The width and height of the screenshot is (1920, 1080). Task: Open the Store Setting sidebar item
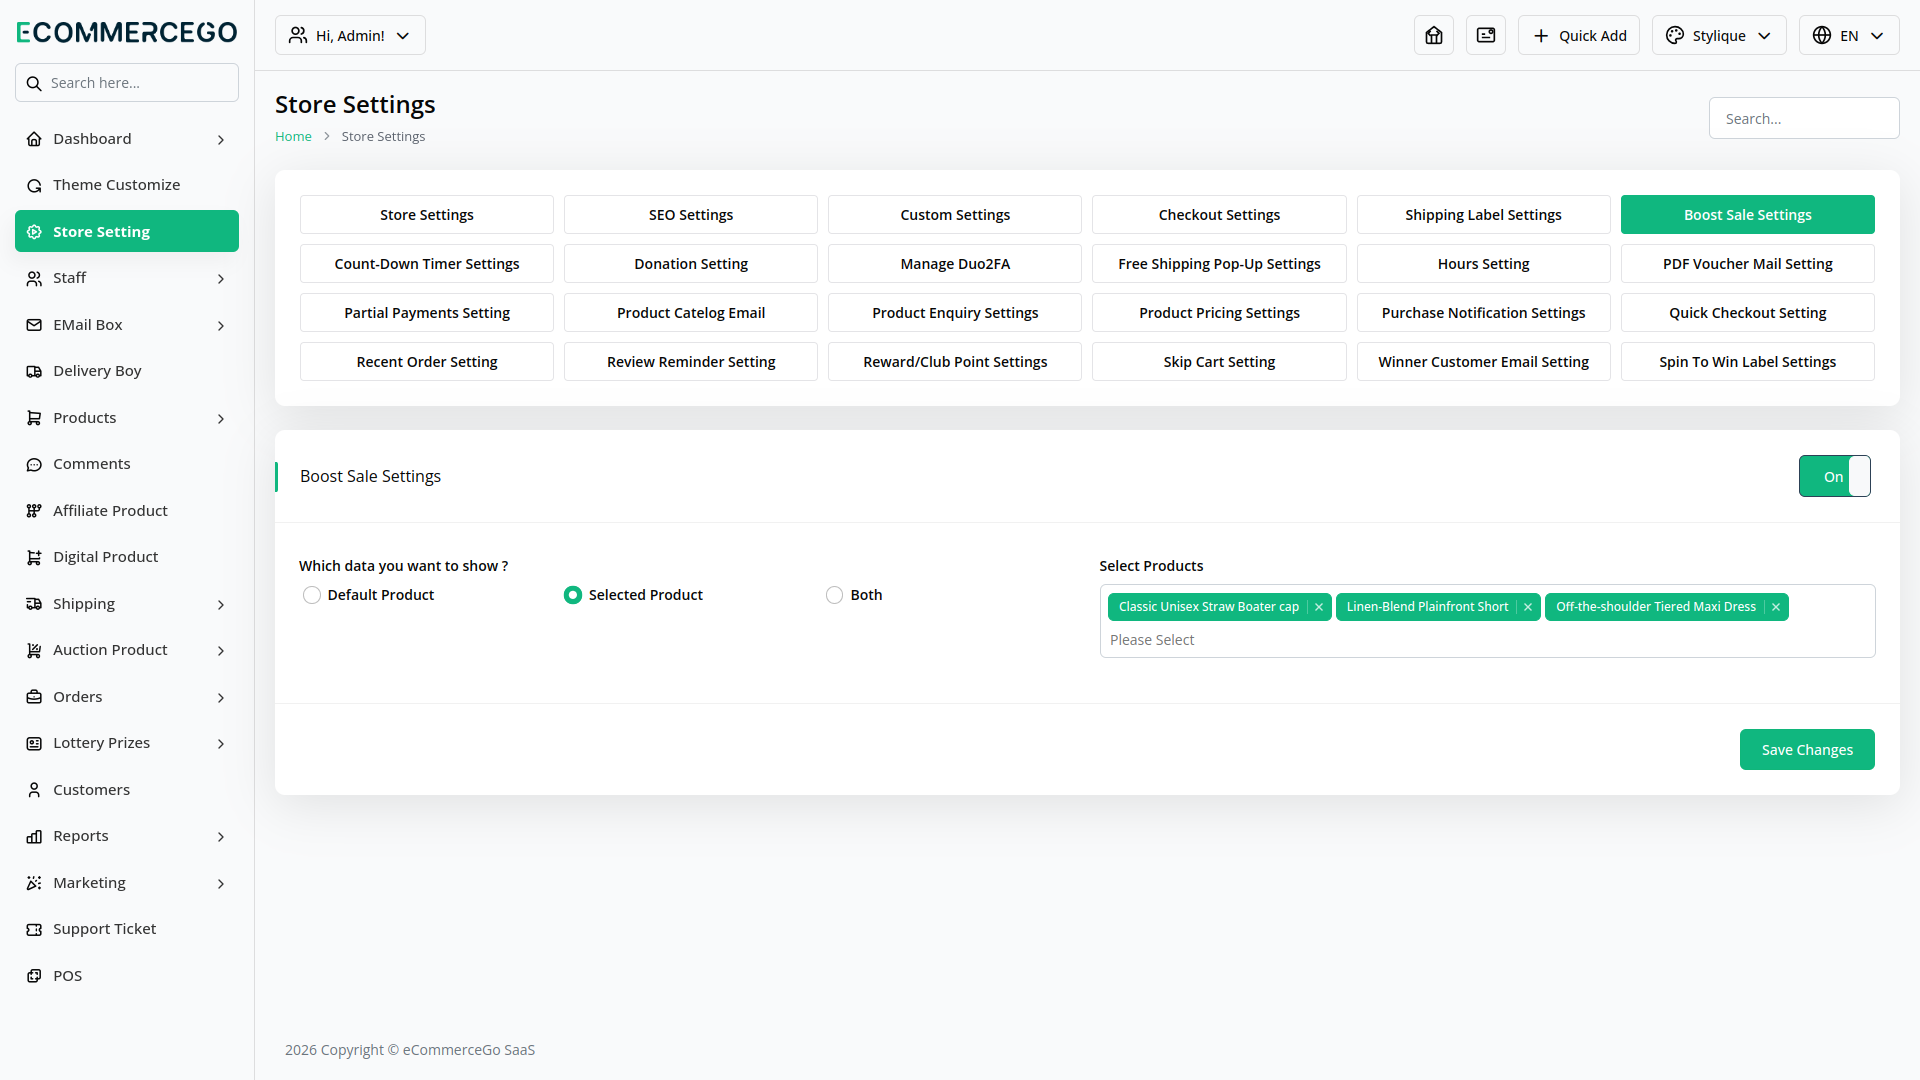click(x=127, y=231)
